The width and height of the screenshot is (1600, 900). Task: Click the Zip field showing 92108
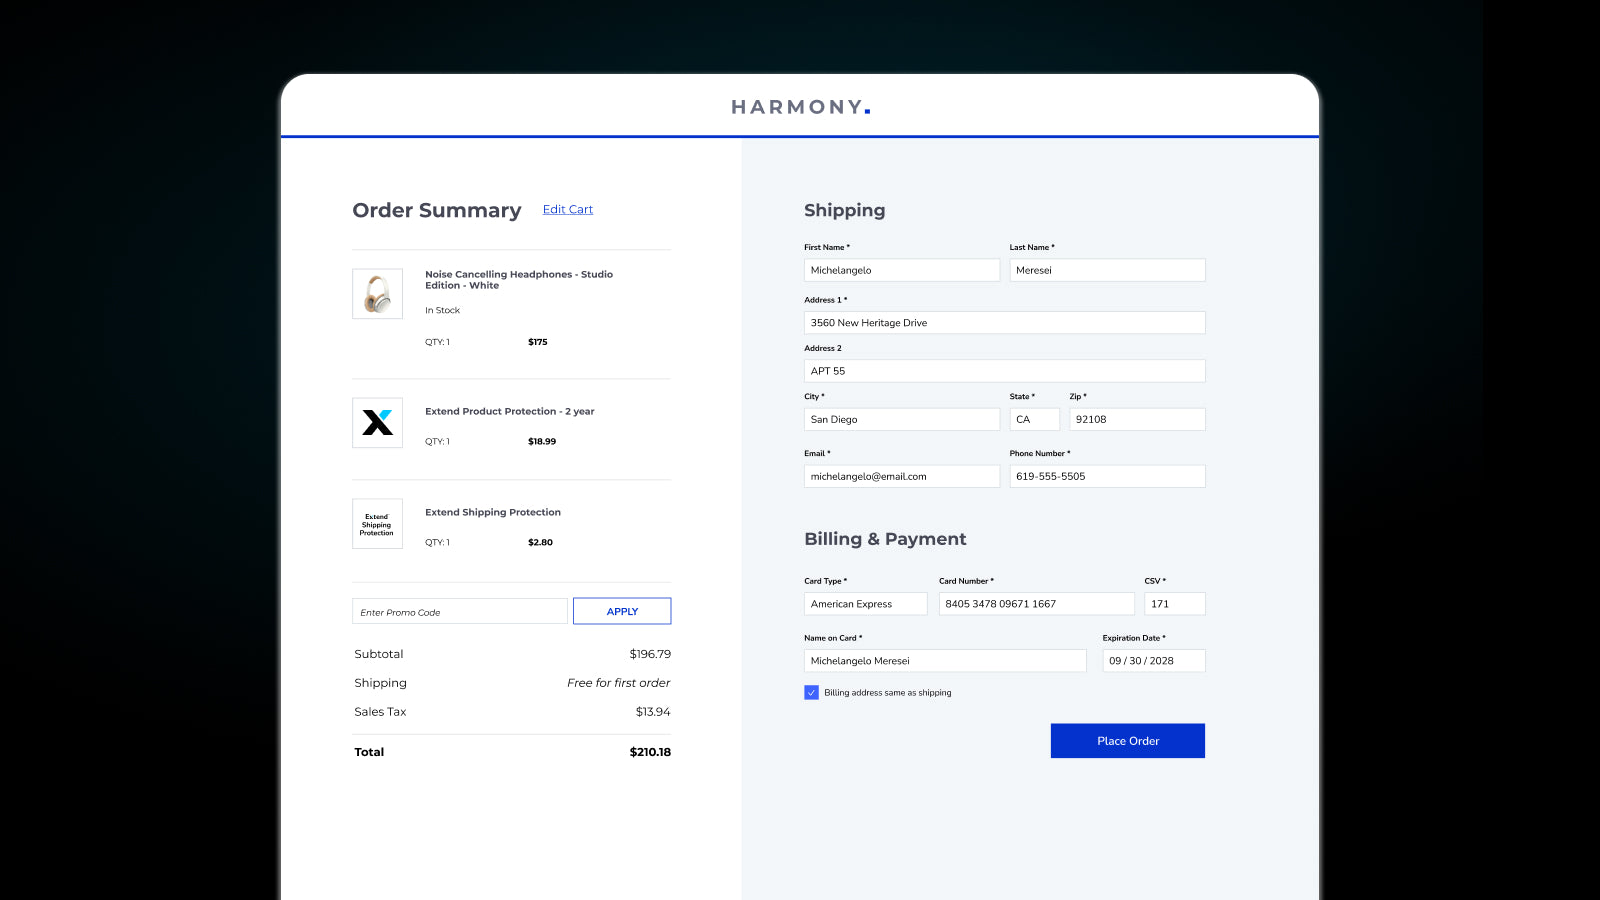coord(1137,419)
